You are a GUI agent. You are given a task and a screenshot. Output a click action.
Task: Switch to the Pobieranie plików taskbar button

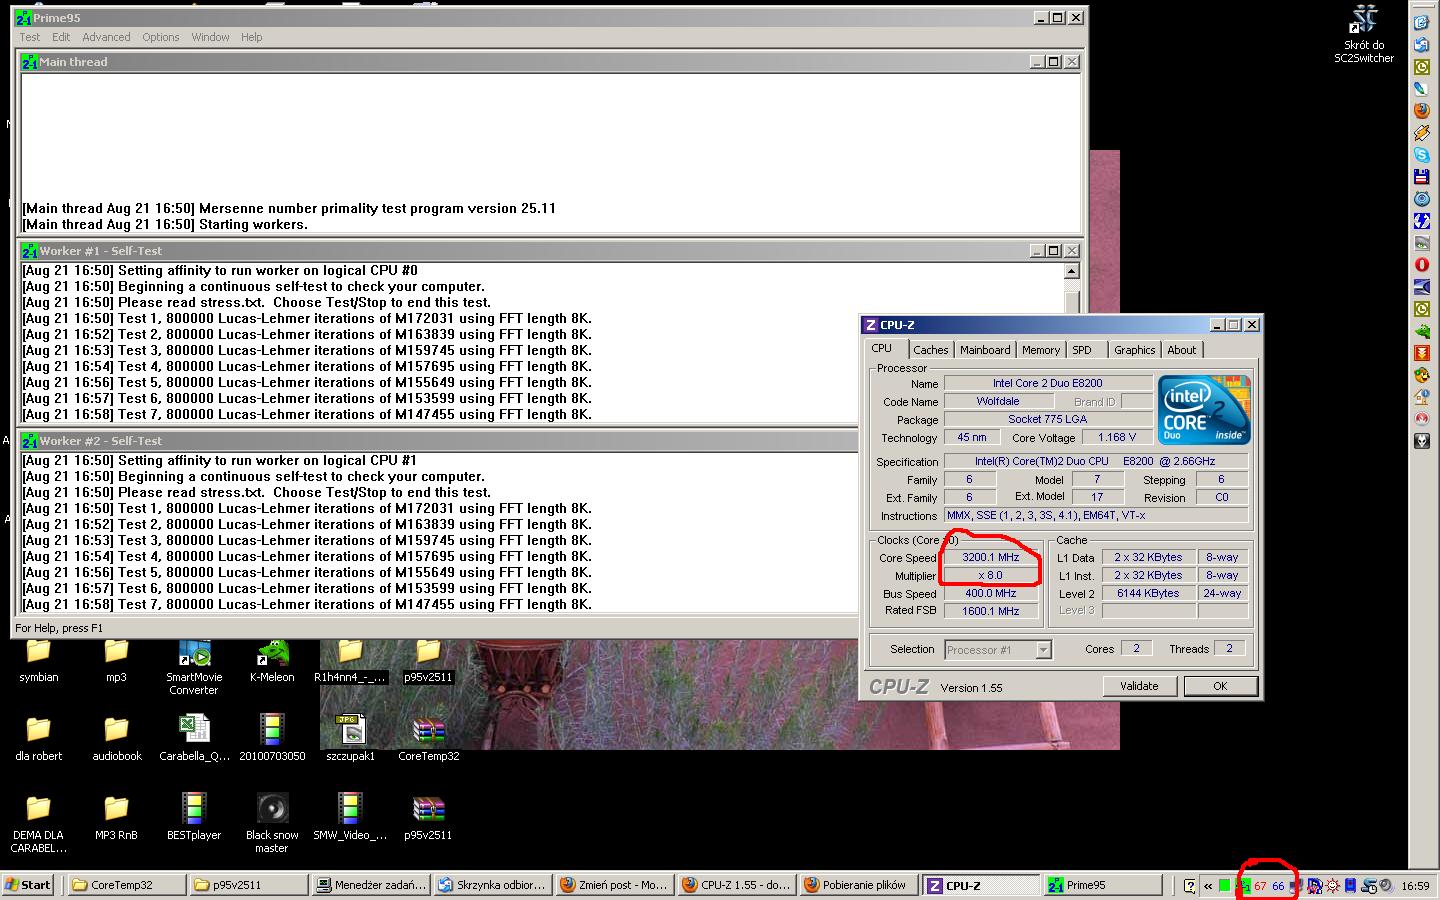coord(858,885)
